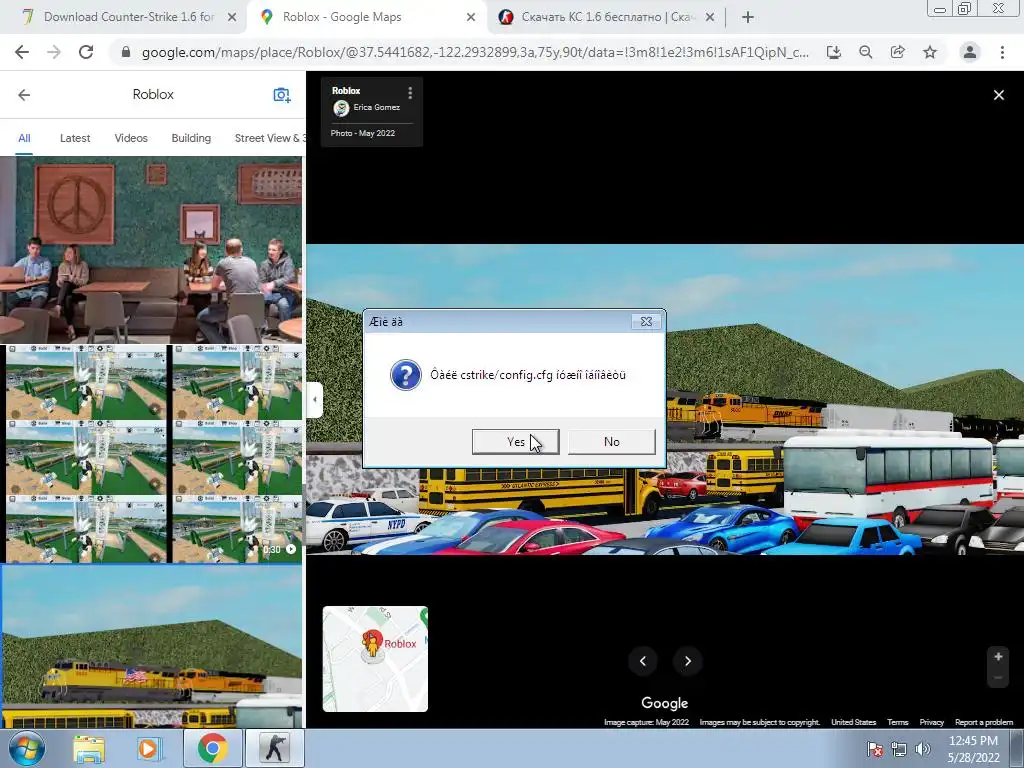This screenshot has width=1024, height=768.
Task: Show the next photo
Action: click(x=688, y=661)
